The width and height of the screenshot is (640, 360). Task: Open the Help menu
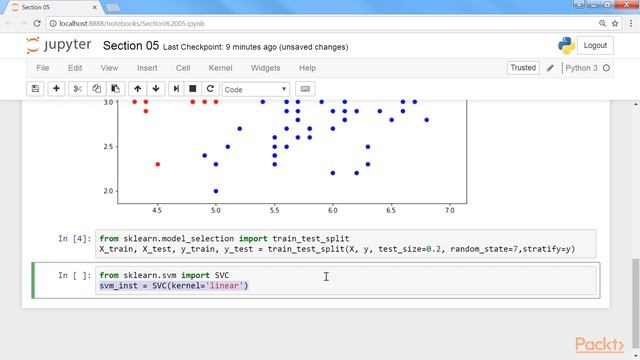[x=307, y=68]
